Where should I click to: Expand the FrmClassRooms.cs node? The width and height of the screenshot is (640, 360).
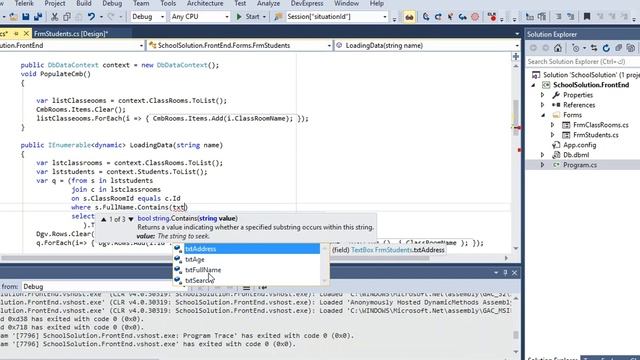pos(553,125)
